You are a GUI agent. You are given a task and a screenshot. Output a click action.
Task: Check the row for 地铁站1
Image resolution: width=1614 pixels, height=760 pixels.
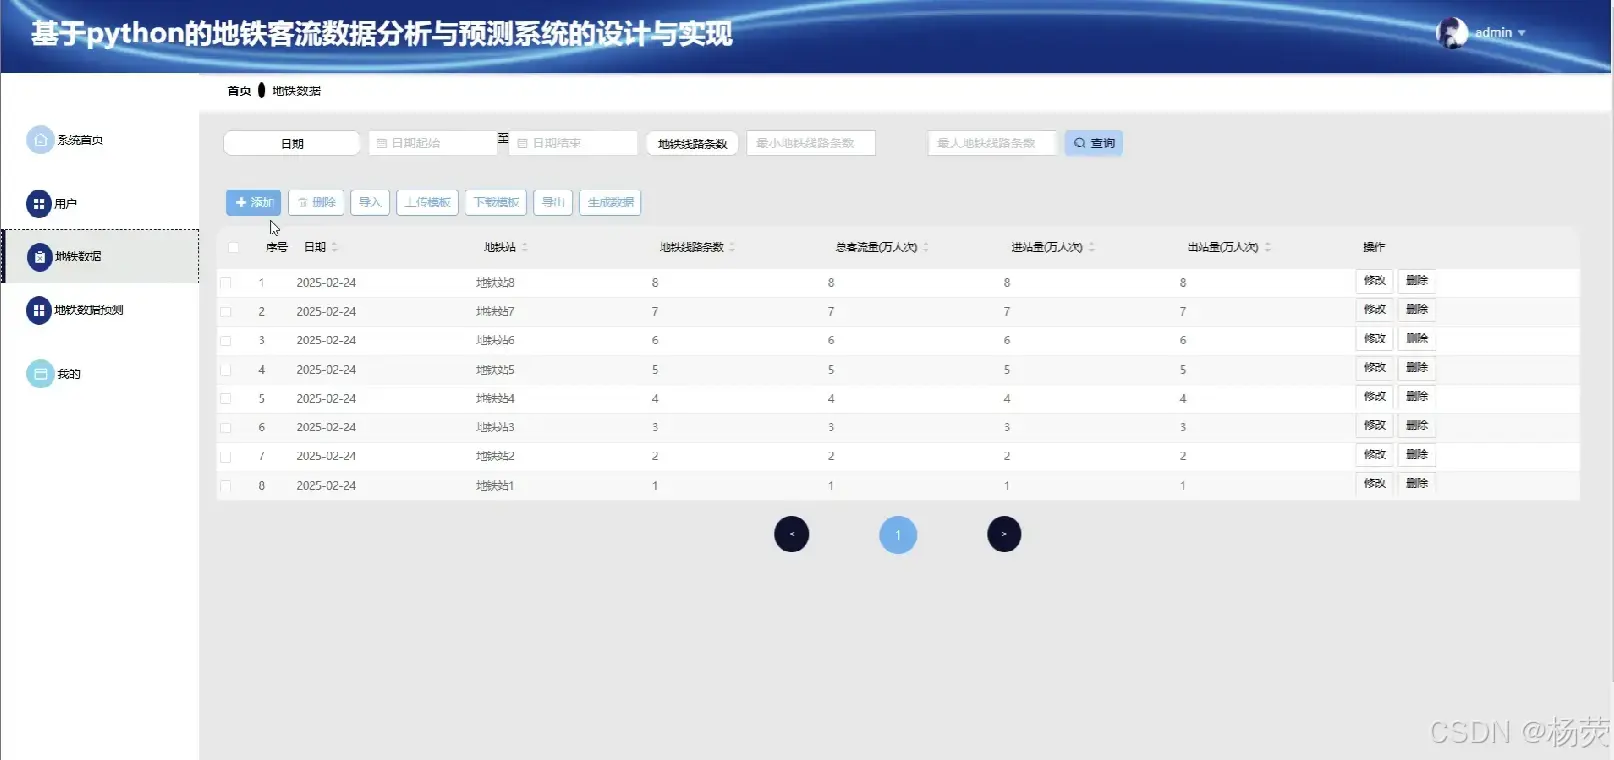[x=225, y=486]
